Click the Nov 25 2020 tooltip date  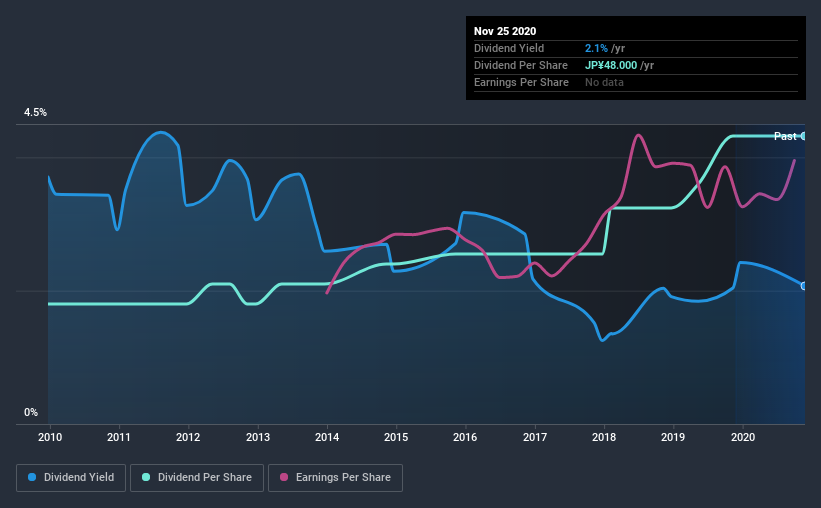505,31
